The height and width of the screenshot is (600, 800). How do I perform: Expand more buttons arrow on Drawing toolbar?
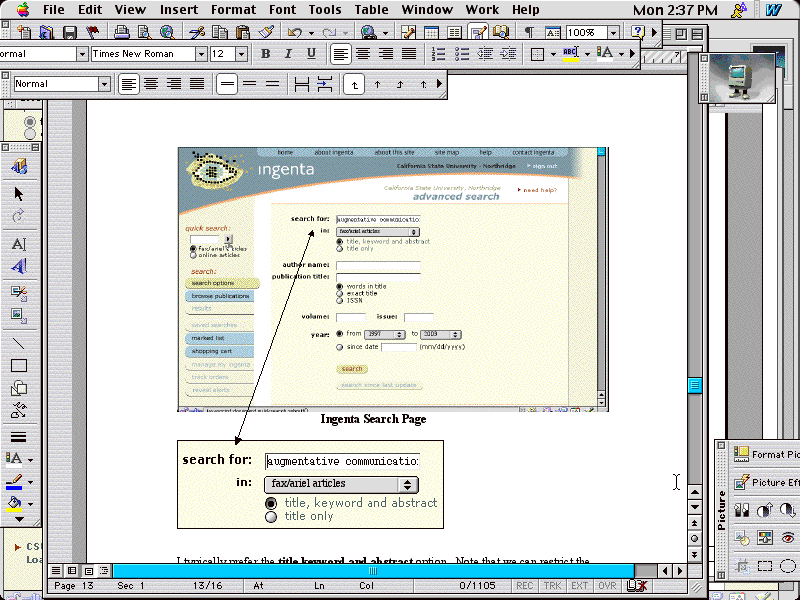(x=19, y=519)
